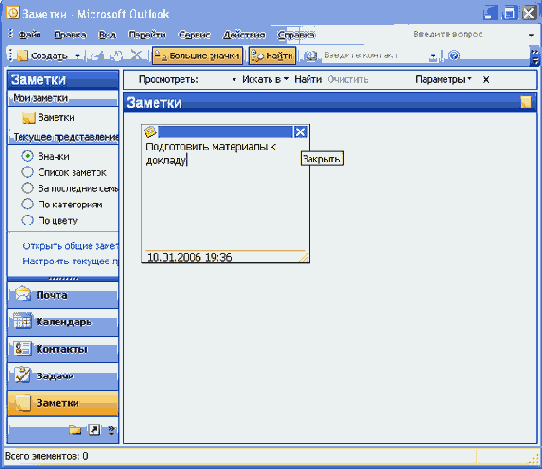
Task: Click the Заметки navigation button
Action: [63, 403]
